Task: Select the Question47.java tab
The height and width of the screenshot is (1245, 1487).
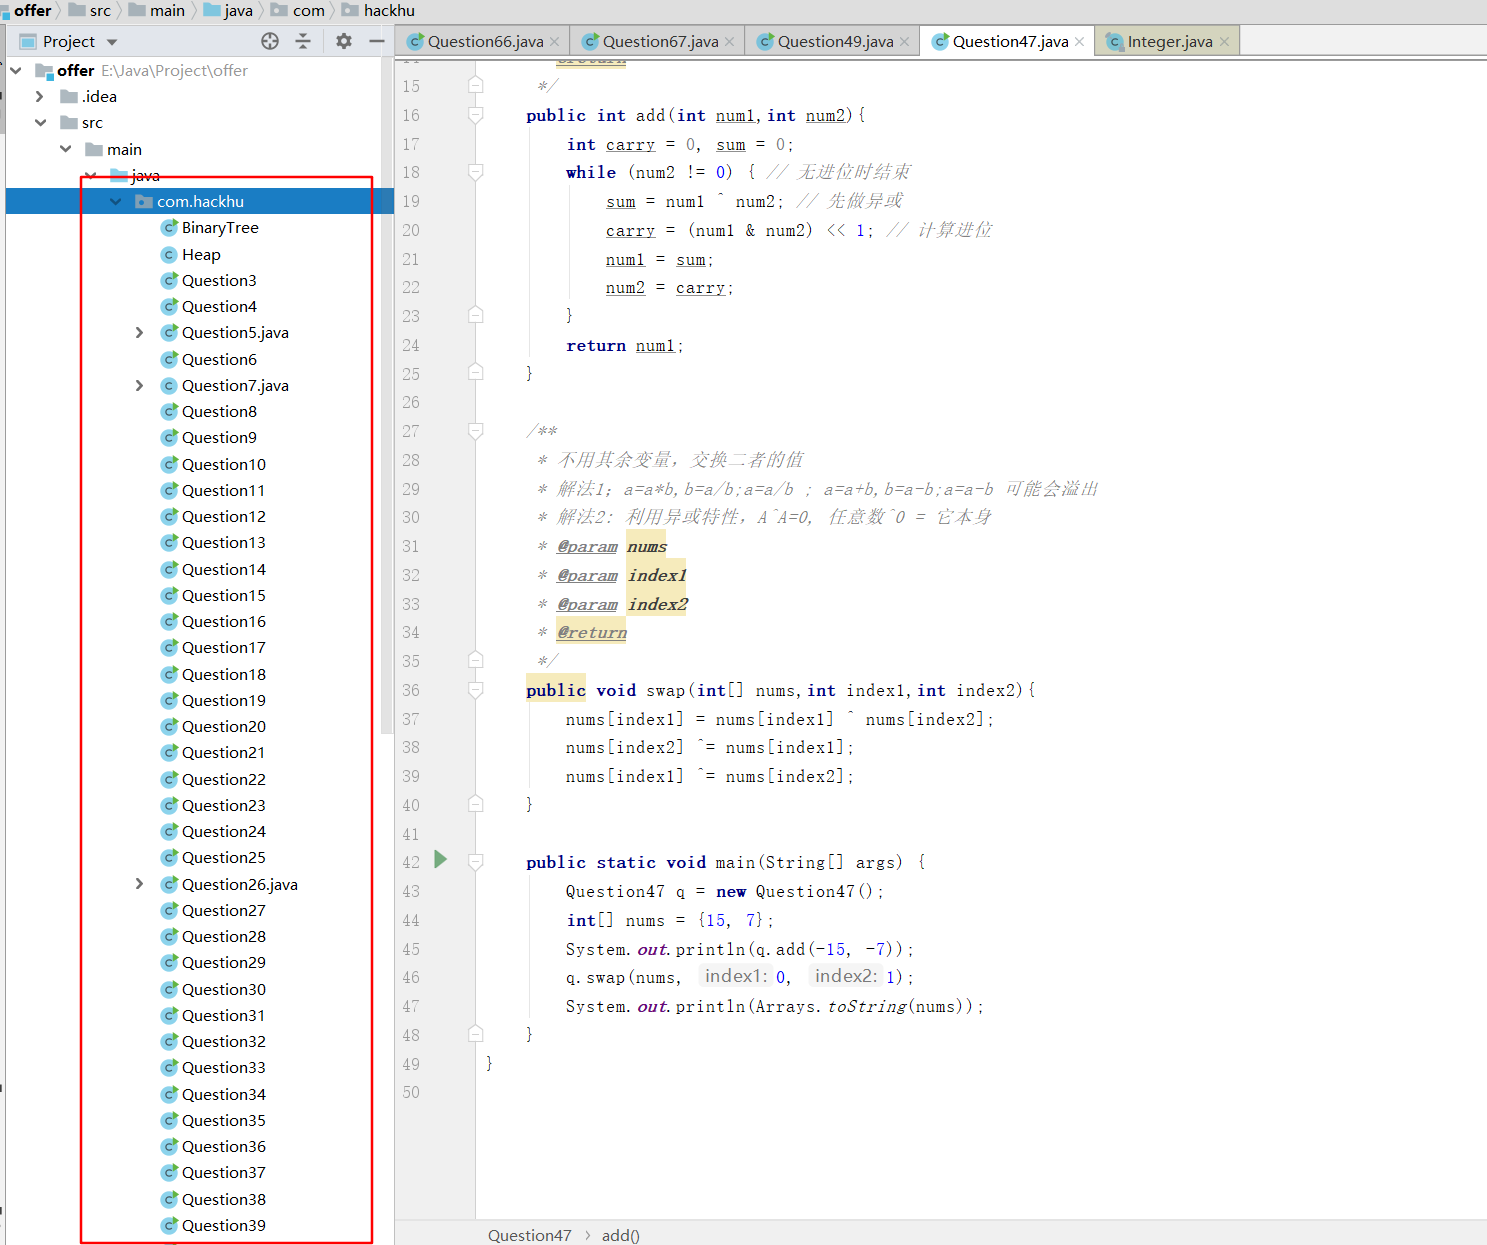Action: (1009, 41)
